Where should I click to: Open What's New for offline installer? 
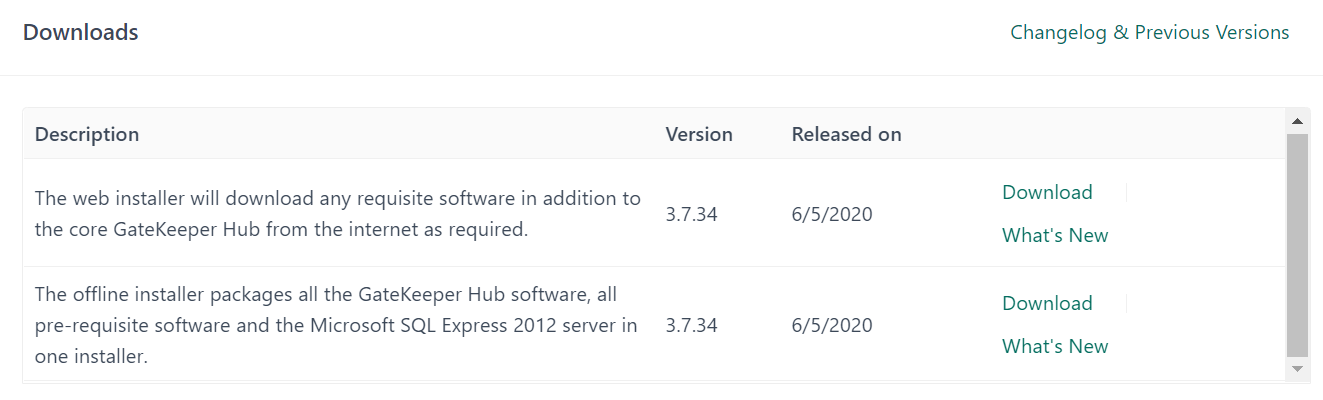pos(1055,347)
